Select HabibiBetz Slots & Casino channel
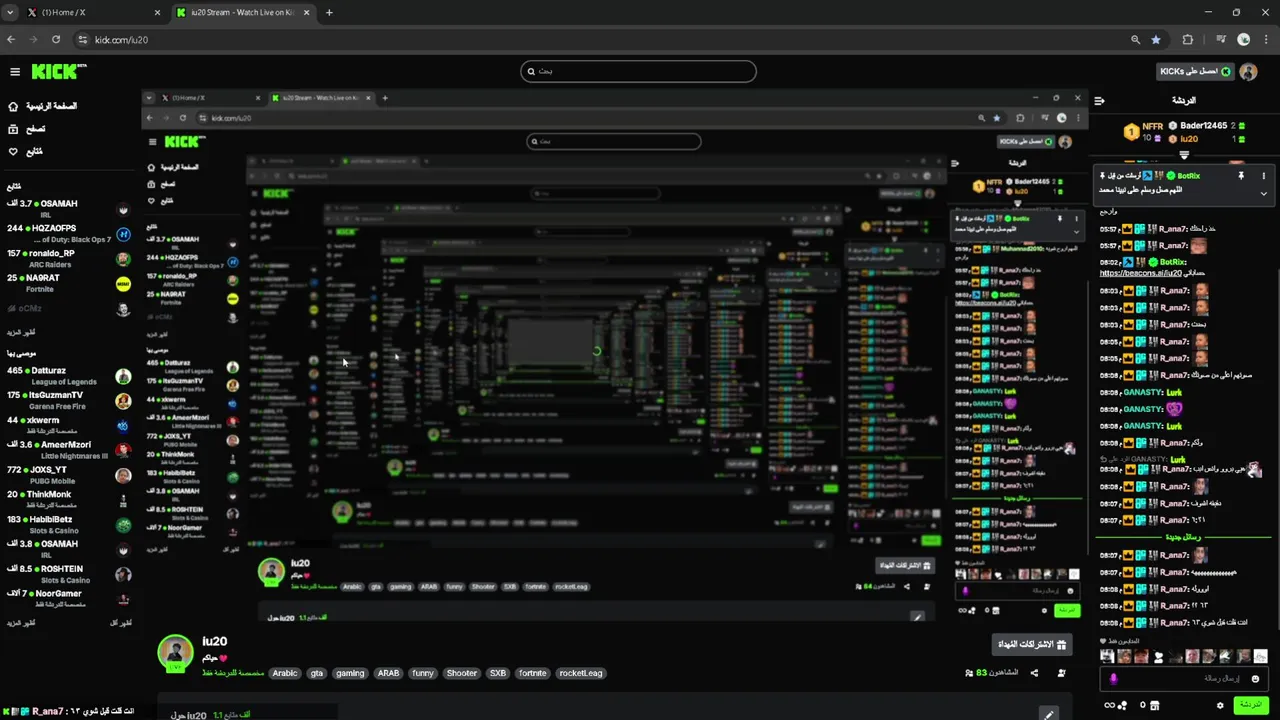1280x720 pixels. coord(68,525)
